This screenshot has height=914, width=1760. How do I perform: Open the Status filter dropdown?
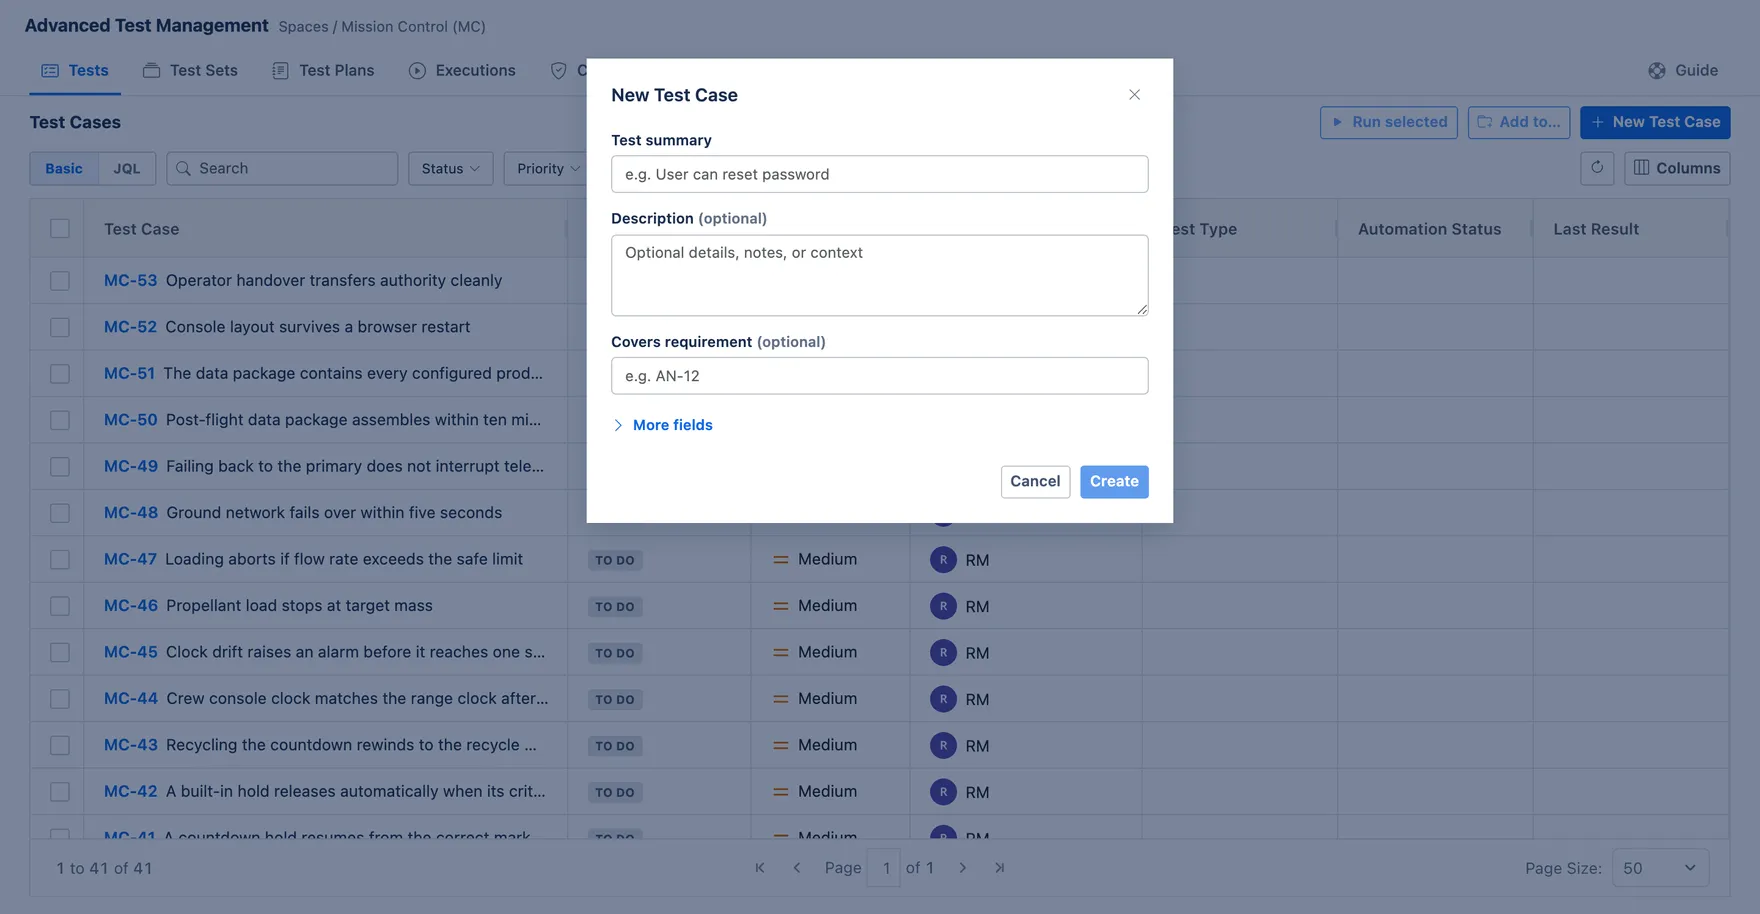(450, 168)
